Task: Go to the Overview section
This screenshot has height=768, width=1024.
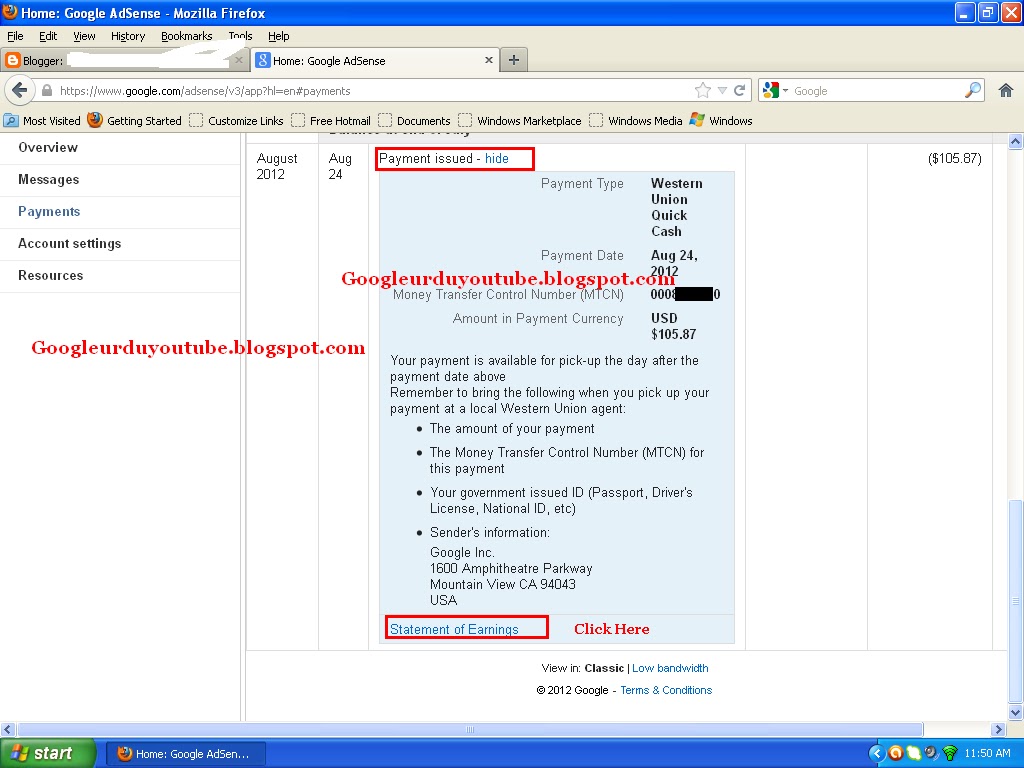Action: coord(48,148)
